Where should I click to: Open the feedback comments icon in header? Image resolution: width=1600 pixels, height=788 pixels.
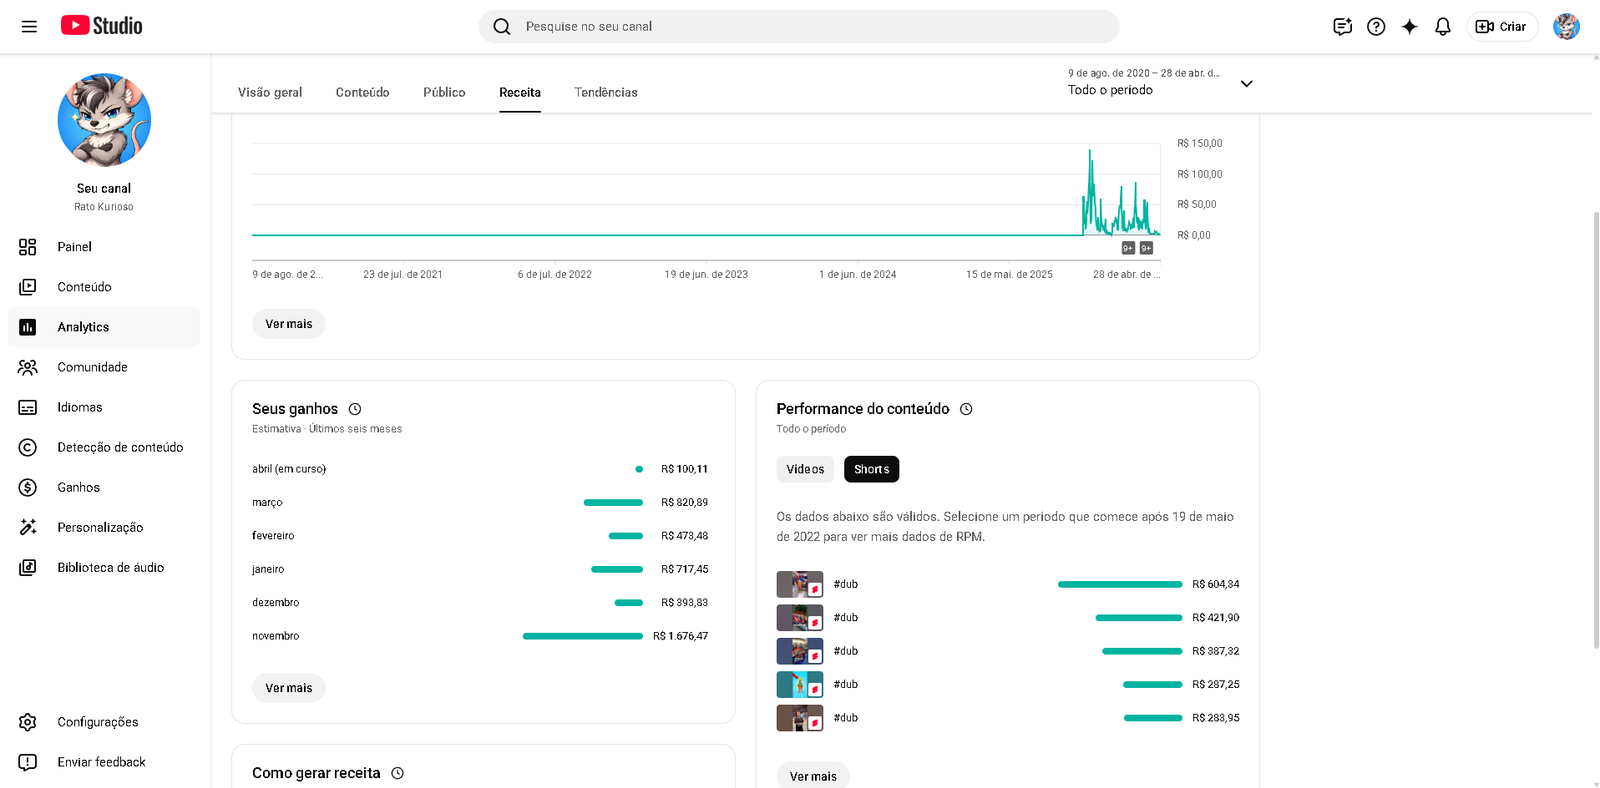click(1342, 27)
